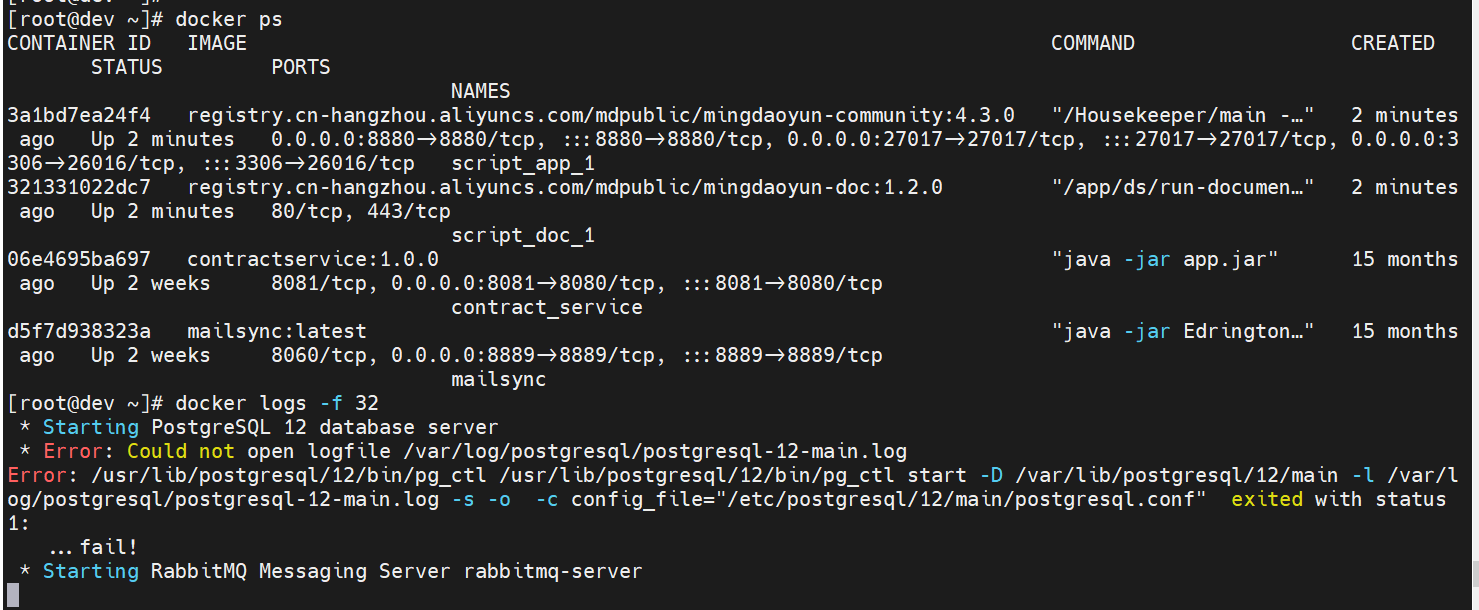Click the CREATED column header text
1479x610 pixels.
tap(1392, 43)
